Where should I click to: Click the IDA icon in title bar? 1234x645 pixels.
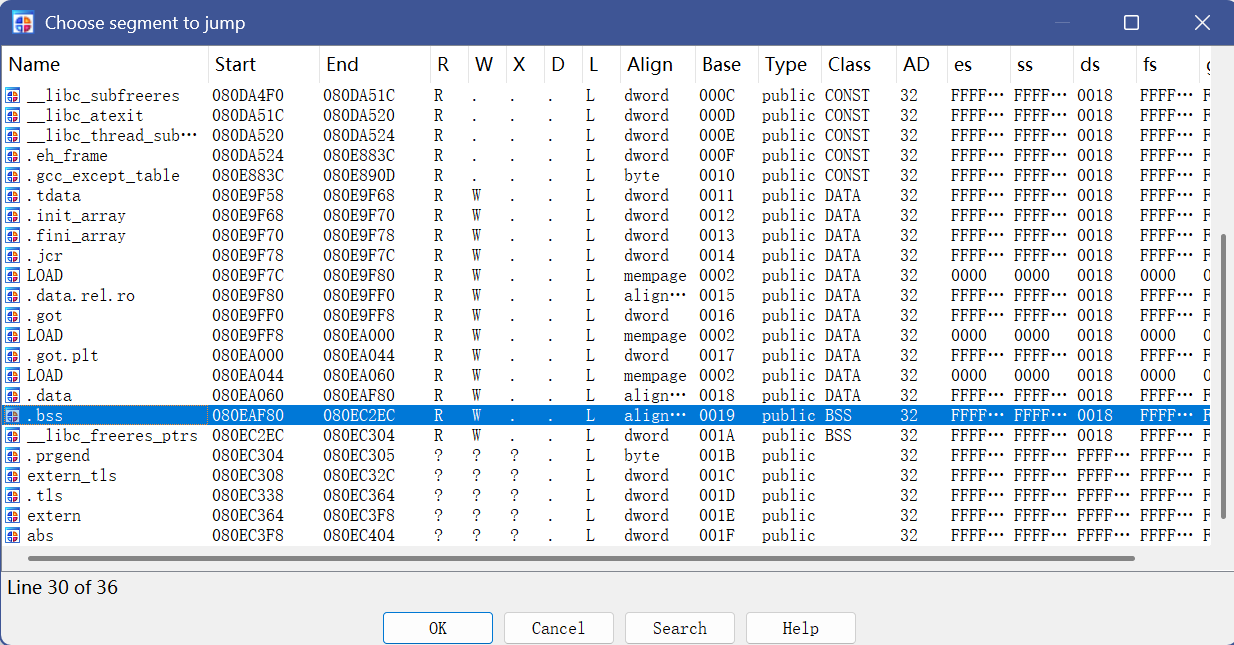[x=22, y=22]
